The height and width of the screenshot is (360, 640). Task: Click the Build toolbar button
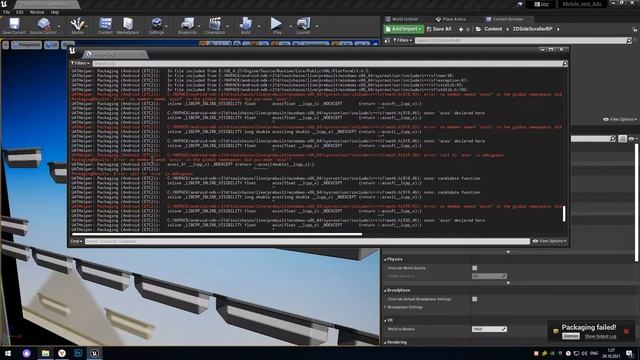click(246, 26)
